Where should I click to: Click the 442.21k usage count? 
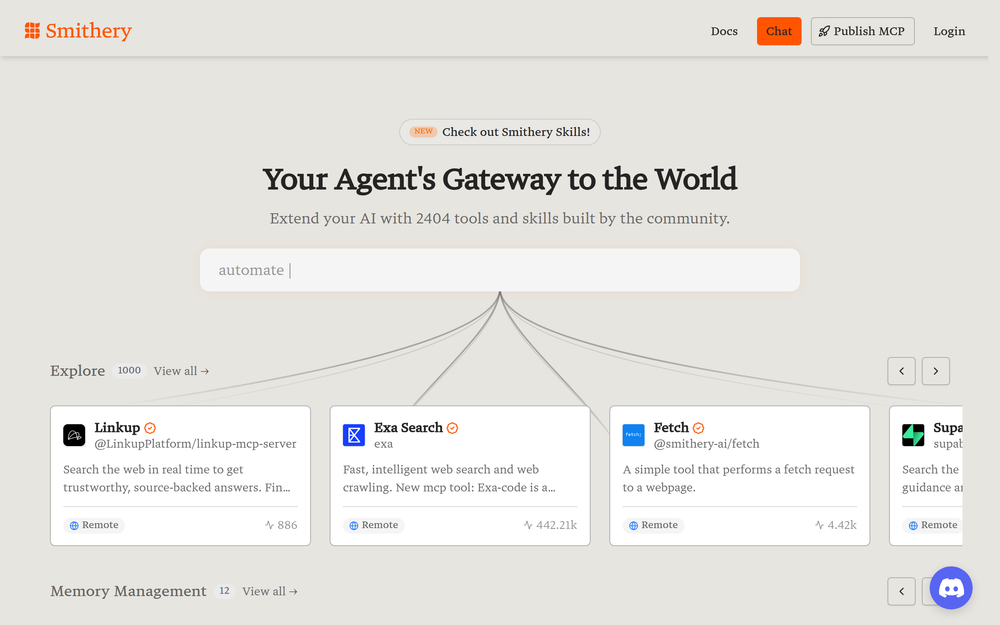point(550,525)
